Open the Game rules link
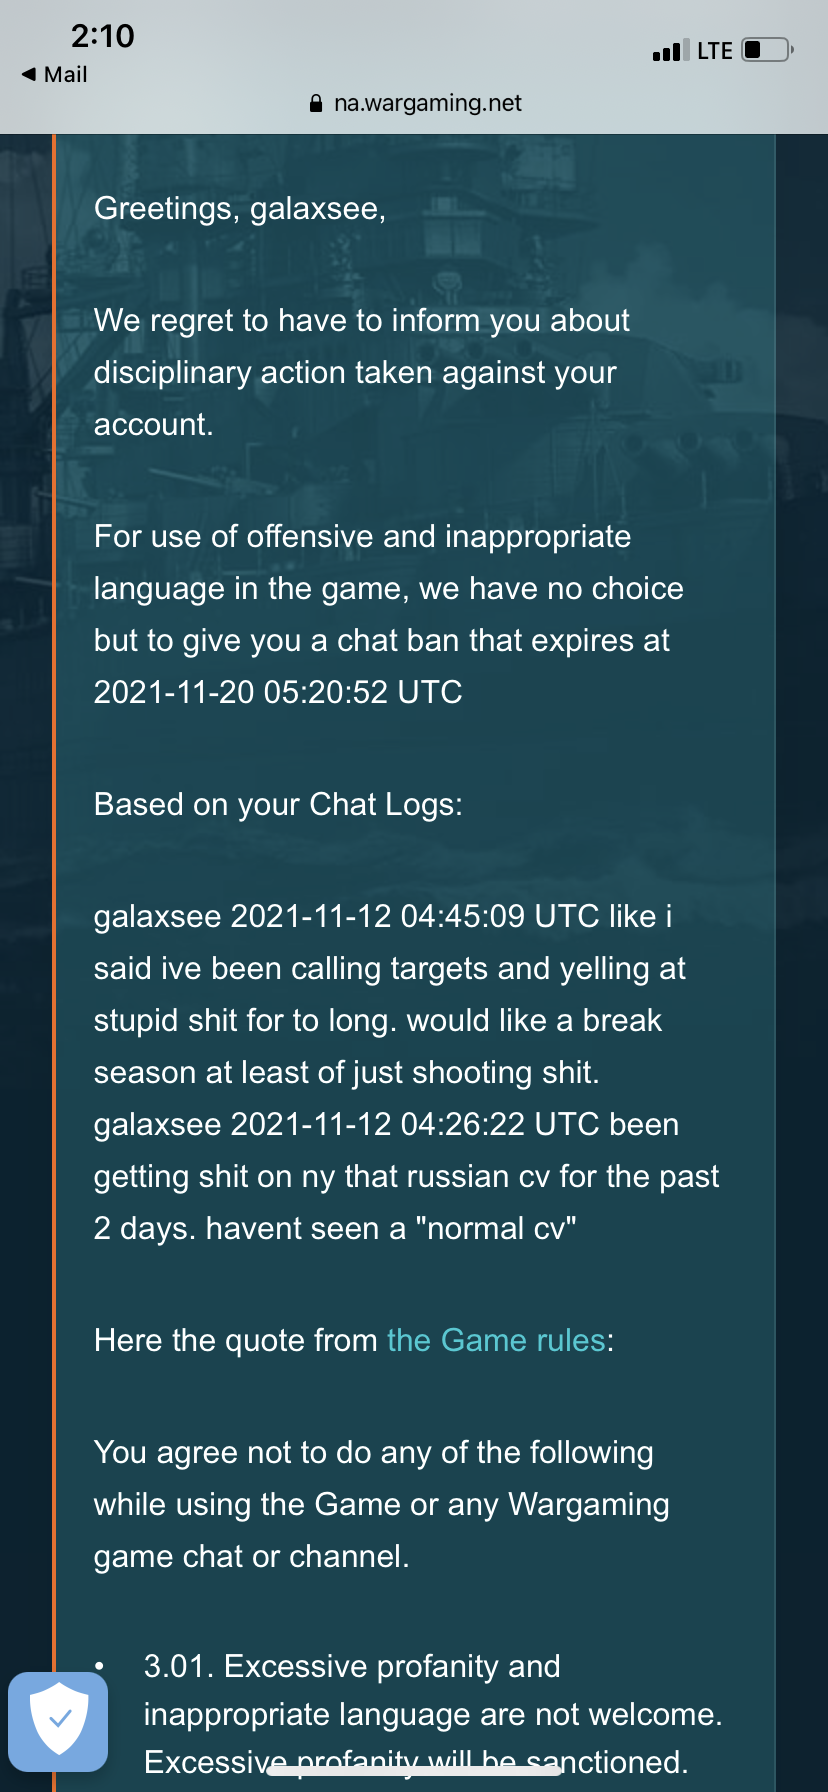 point(496,1340)
